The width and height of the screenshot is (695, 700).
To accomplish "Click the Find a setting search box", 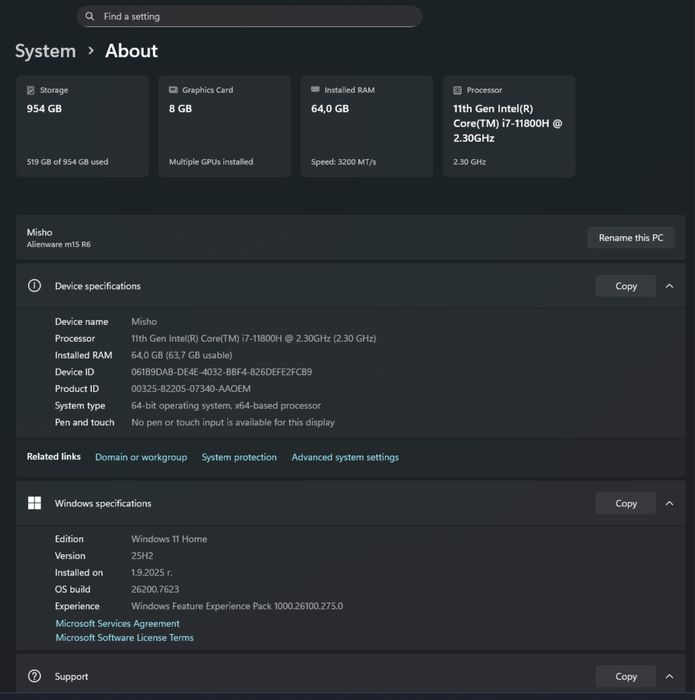I will [250, 16].
